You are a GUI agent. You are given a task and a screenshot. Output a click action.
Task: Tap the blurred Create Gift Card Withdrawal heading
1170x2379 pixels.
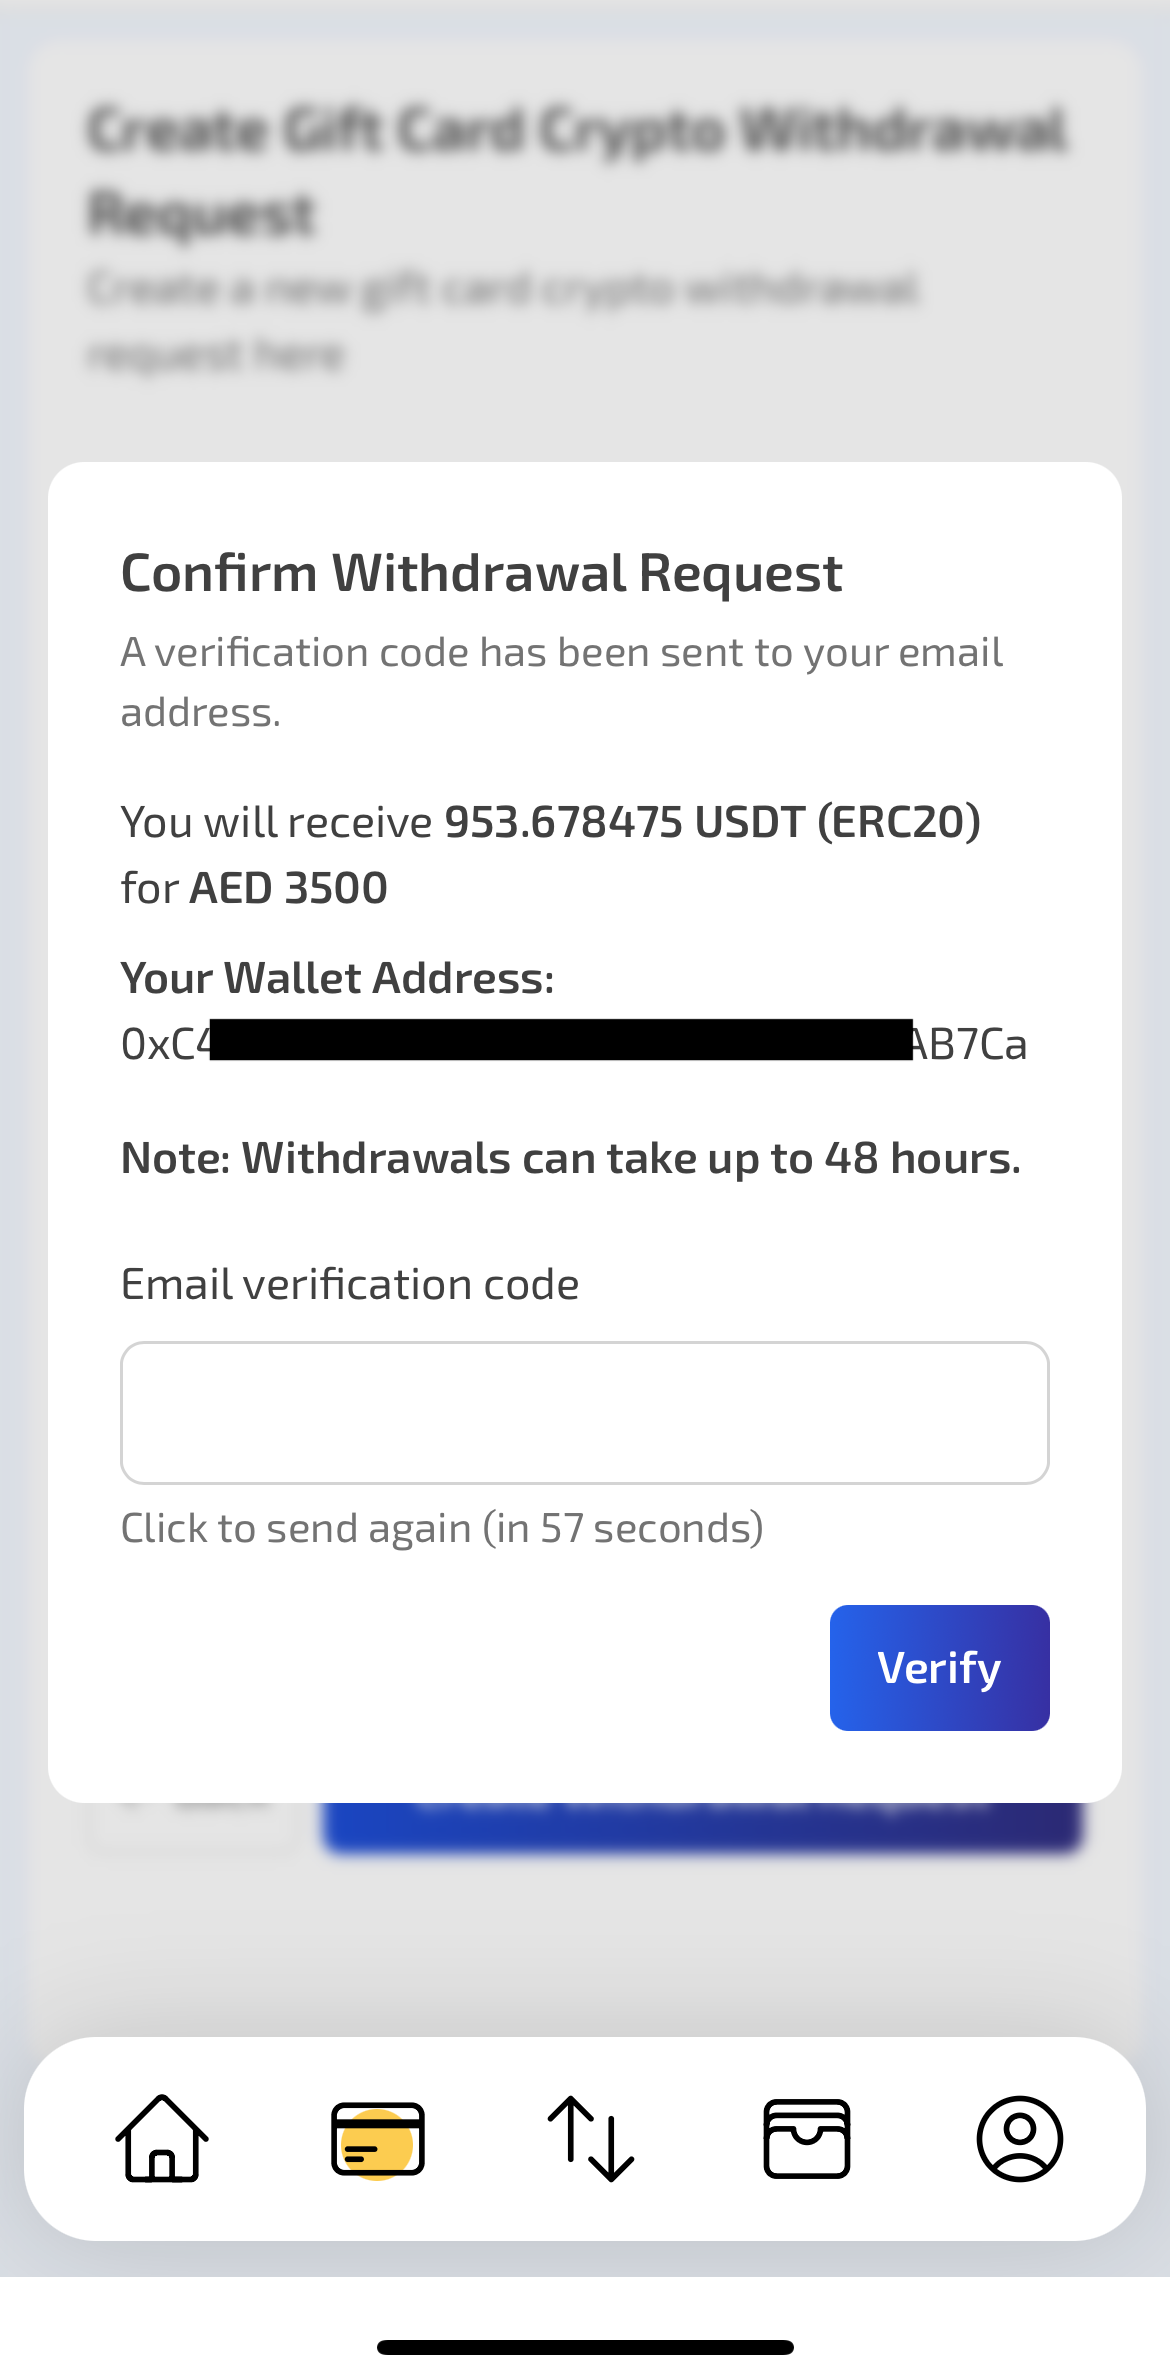click(577, 170)
